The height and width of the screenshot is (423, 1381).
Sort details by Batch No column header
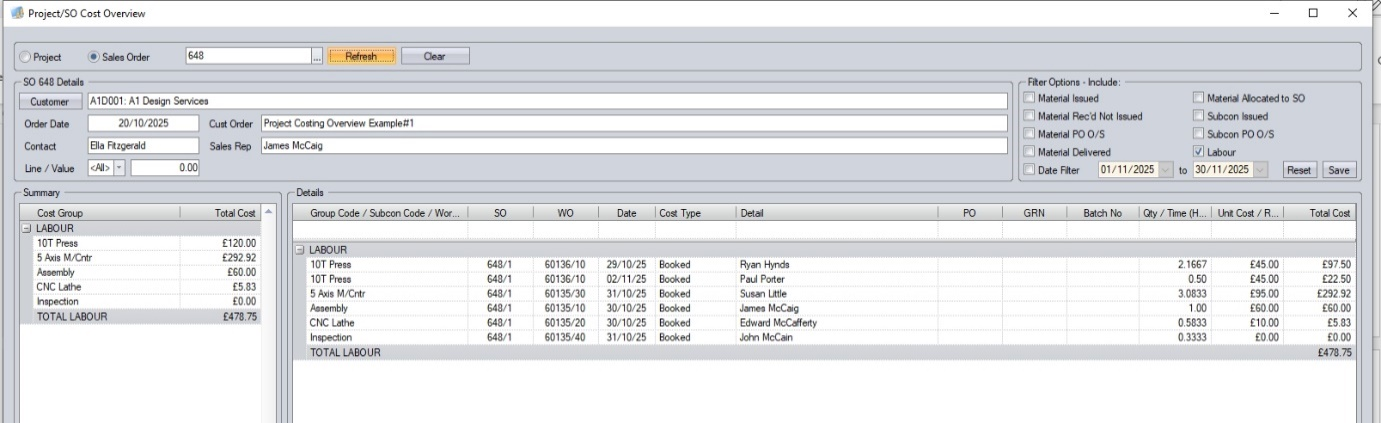pos(1102,213)
